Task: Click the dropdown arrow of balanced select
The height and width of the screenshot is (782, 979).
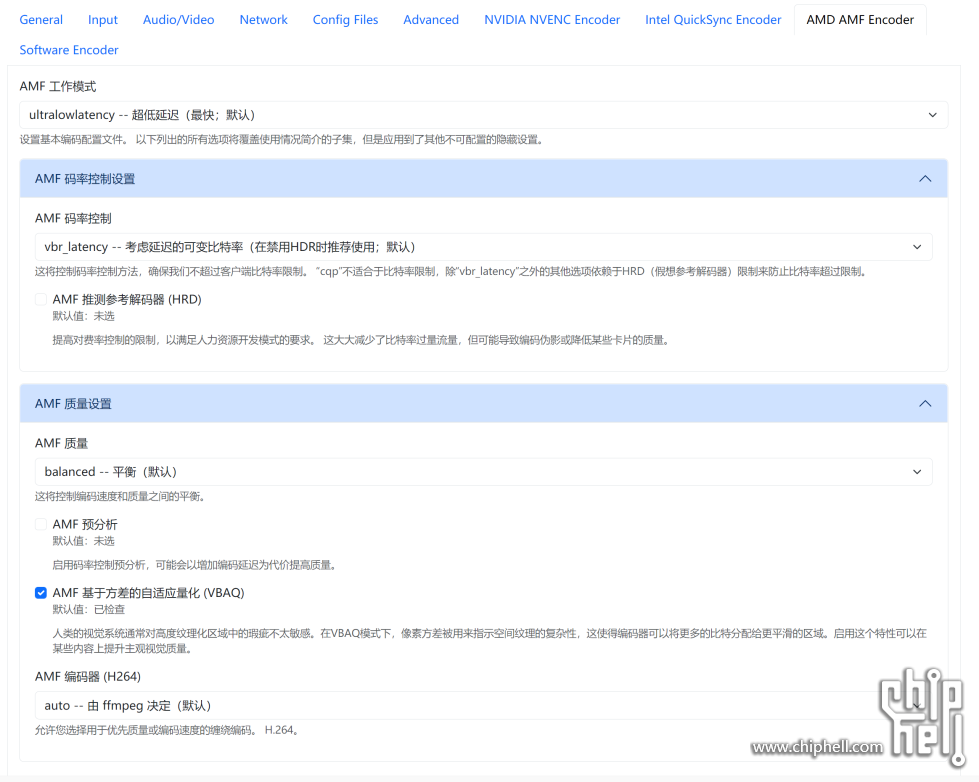Action: pos(917,472)
